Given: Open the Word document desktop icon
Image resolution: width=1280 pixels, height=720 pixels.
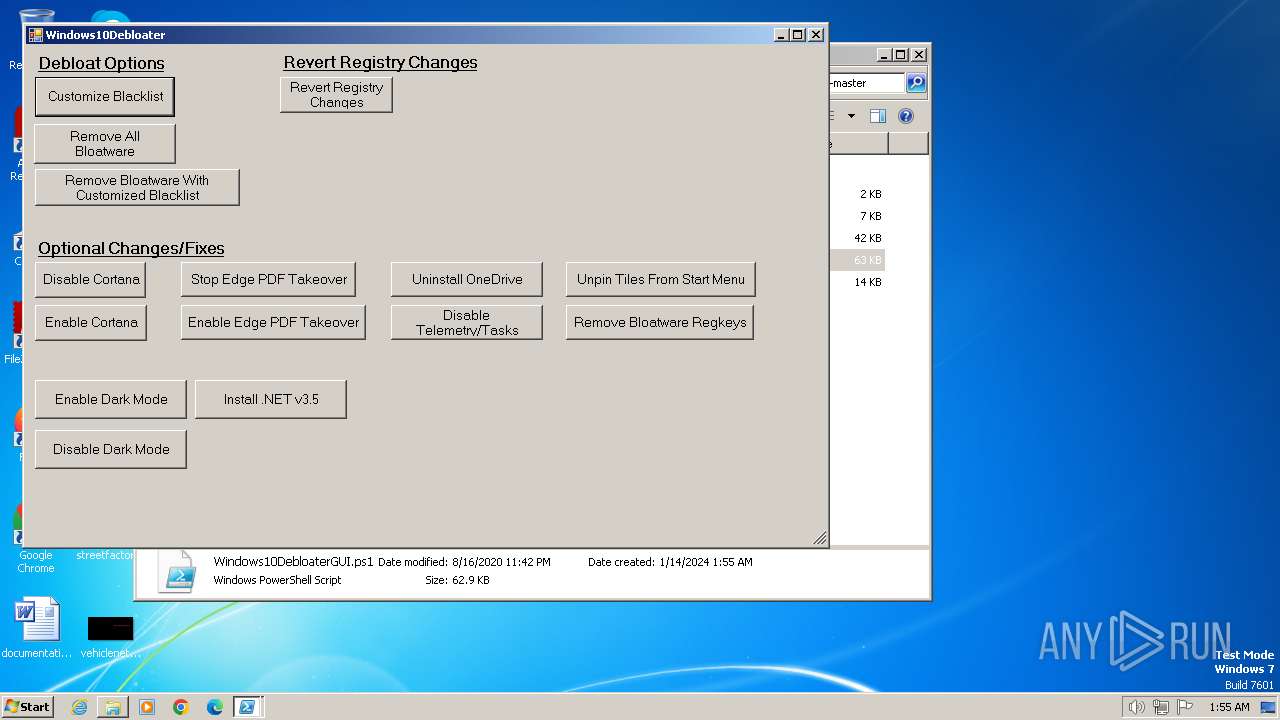Looking at the screenshot, I should 37,628.
